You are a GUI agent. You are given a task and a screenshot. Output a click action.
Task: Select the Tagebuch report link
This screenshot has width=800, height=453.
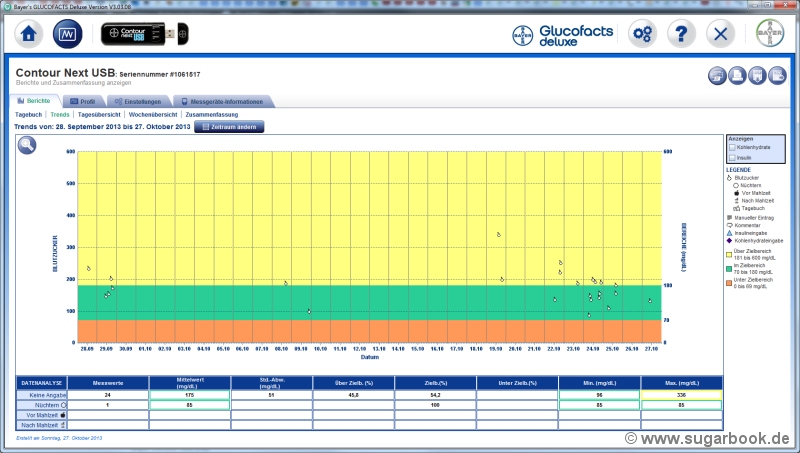tap(29, 115)
